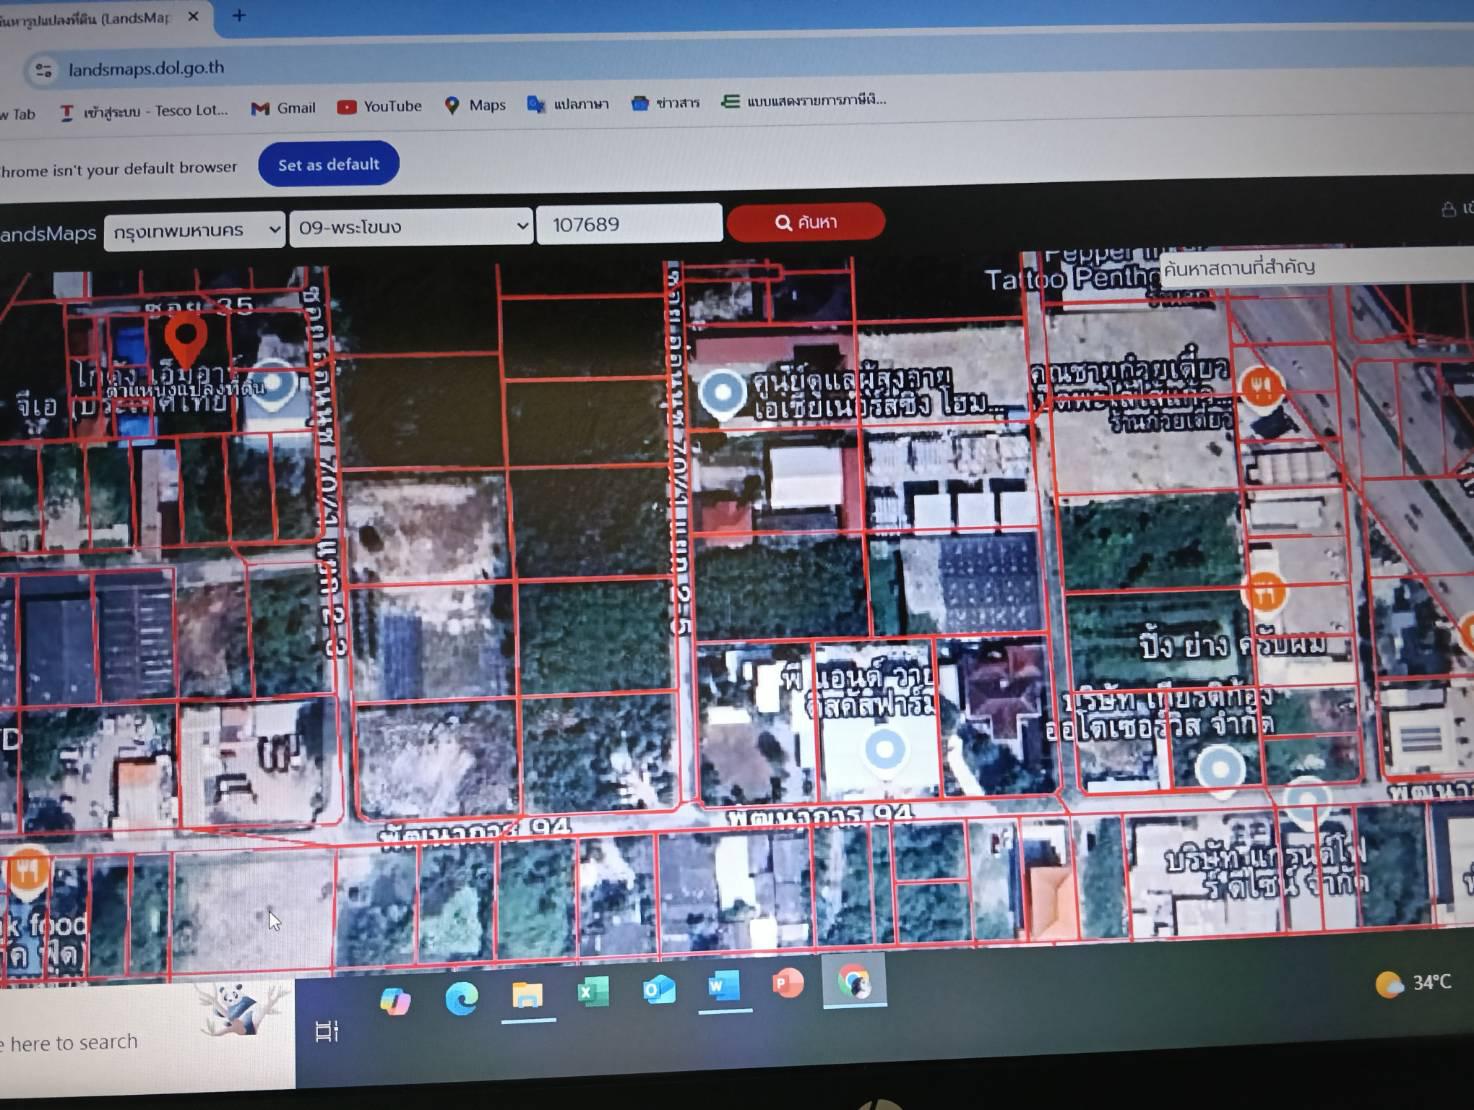Screen dimensions: 1474x1110
Task: Click the orange restaurant marker near the highway
Action: click(1263, 386)
